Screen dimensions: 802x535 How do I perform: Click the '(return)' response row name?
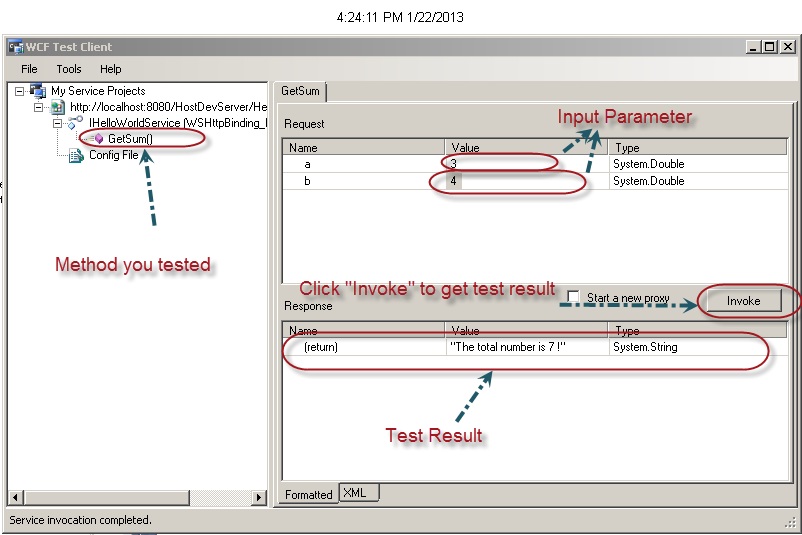coord(321,347)
